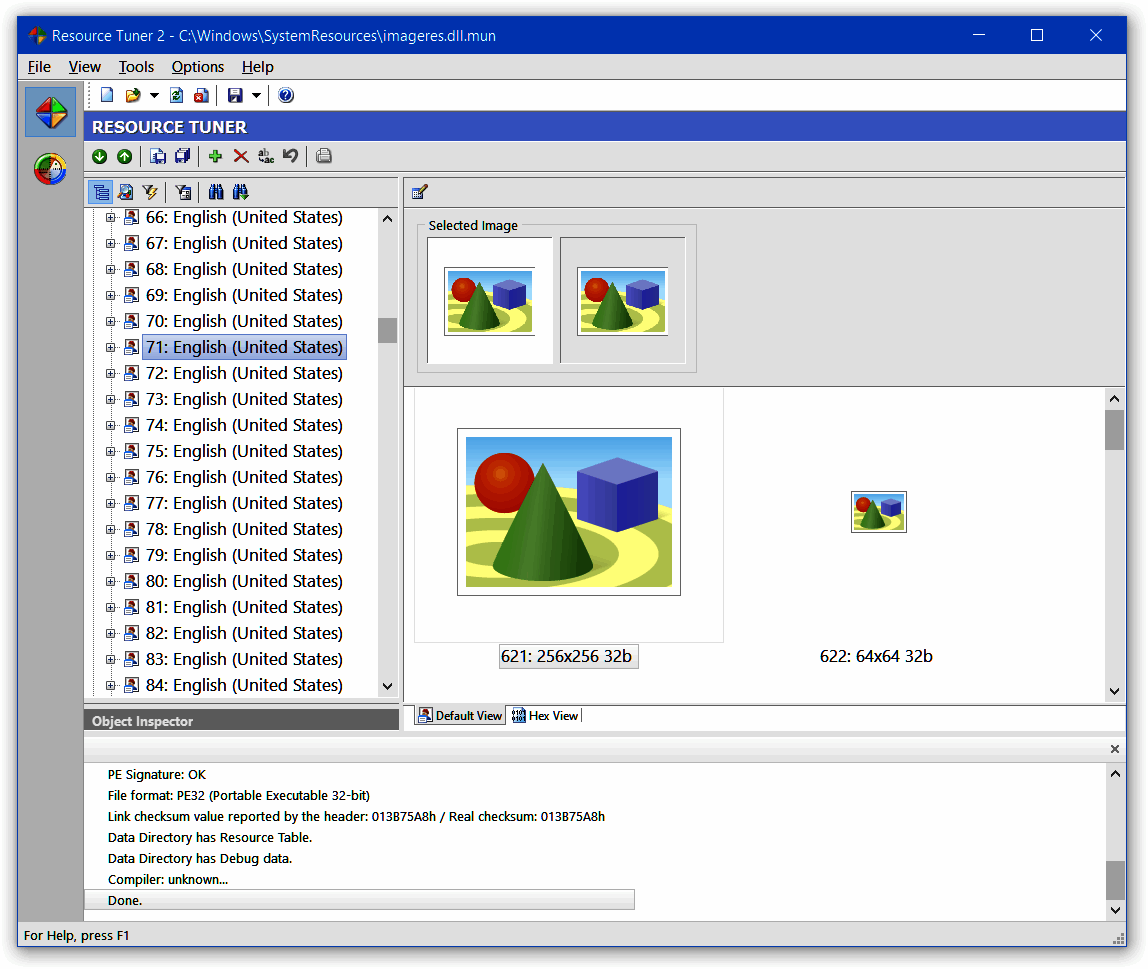This screenshot has height=969, width=1148.
Task: Select the 622: 64x64 32b icon thumbnail
Action: pos(878,511)
